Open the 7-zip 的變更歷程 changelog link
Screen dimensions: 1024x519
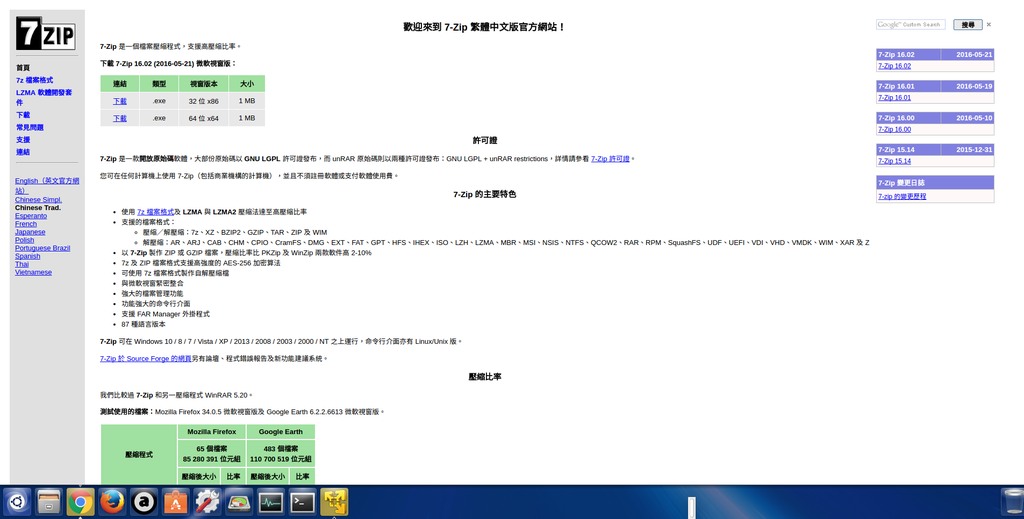(x=902, y=197)
